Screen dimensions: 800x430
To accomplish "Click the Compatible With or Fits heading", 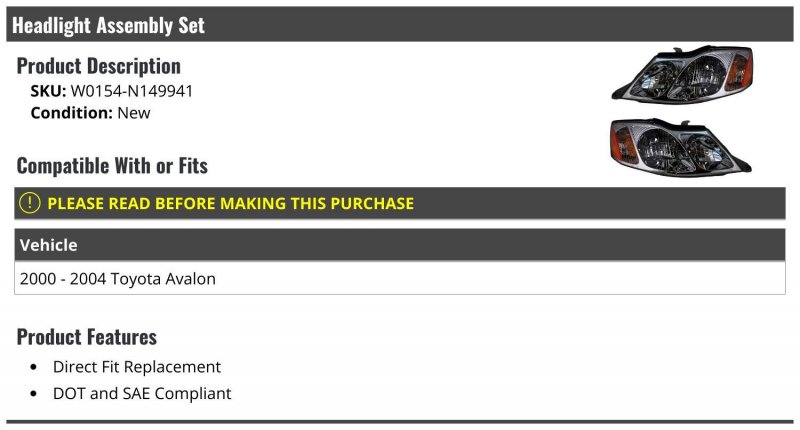I will click(112, 166).
